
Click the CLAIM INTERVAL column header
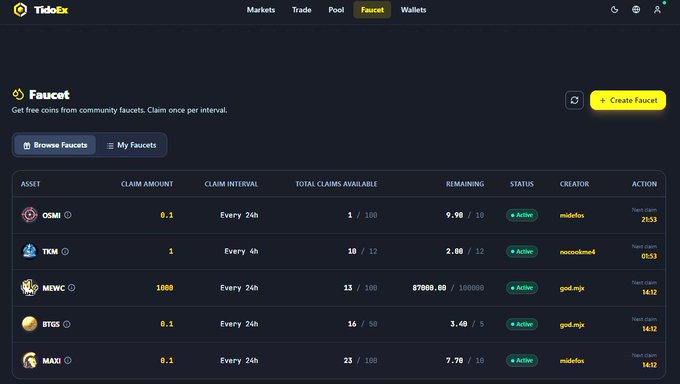pyautogui.click(x=231, y=184)
